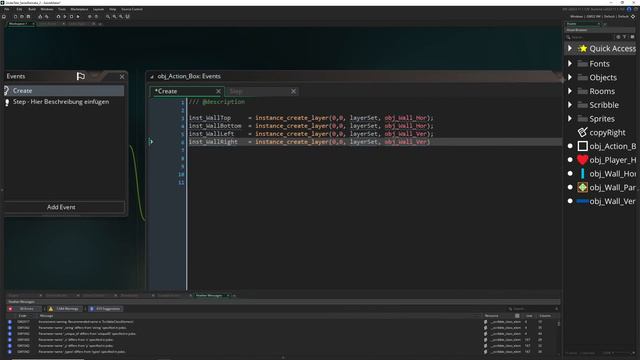Expand the Quick Access folder
Screen dimensions: 640x360
coord(570,49)
